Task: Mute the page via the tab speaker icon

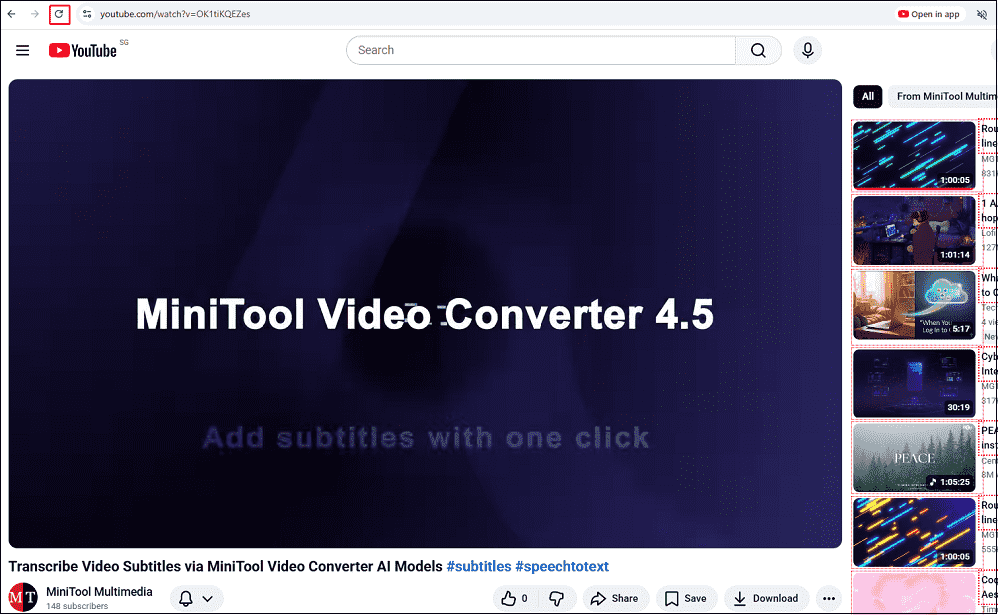Action: (981, 14)
